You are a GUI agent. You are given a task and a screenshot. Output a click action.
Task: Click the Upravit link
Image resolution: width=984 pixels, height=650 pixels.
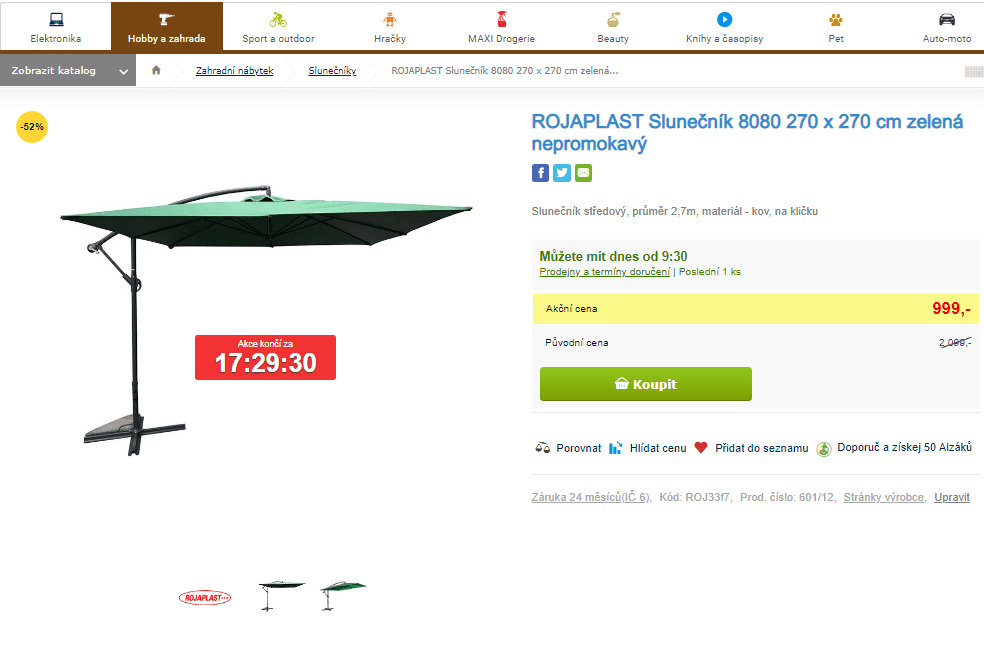(951, 497)
